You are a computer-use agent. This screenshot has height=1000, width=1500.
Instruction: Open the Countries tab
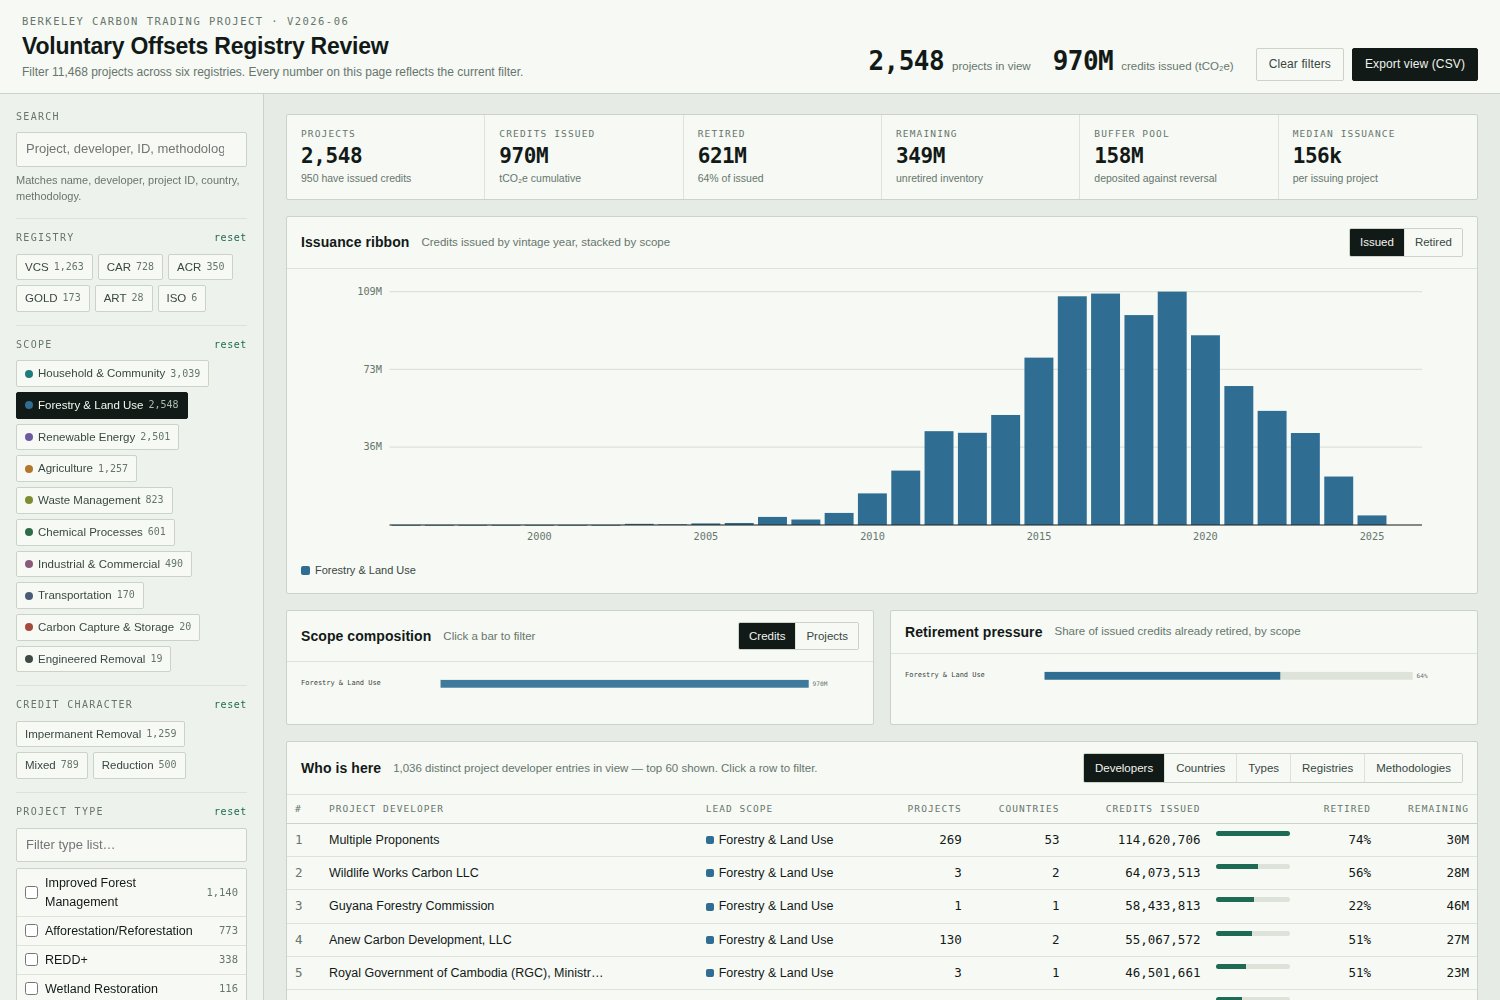tap(1200, 768)
